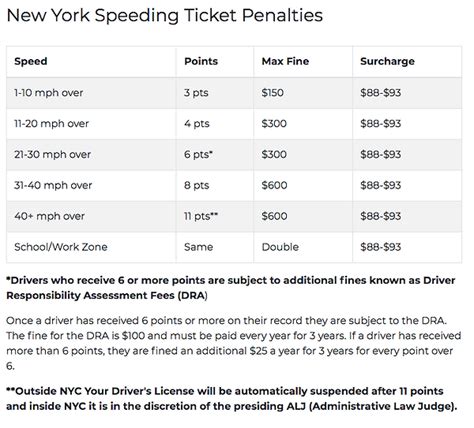Click the '31-40 mph over' row label
Screen dimensions: 474x428
53,185
